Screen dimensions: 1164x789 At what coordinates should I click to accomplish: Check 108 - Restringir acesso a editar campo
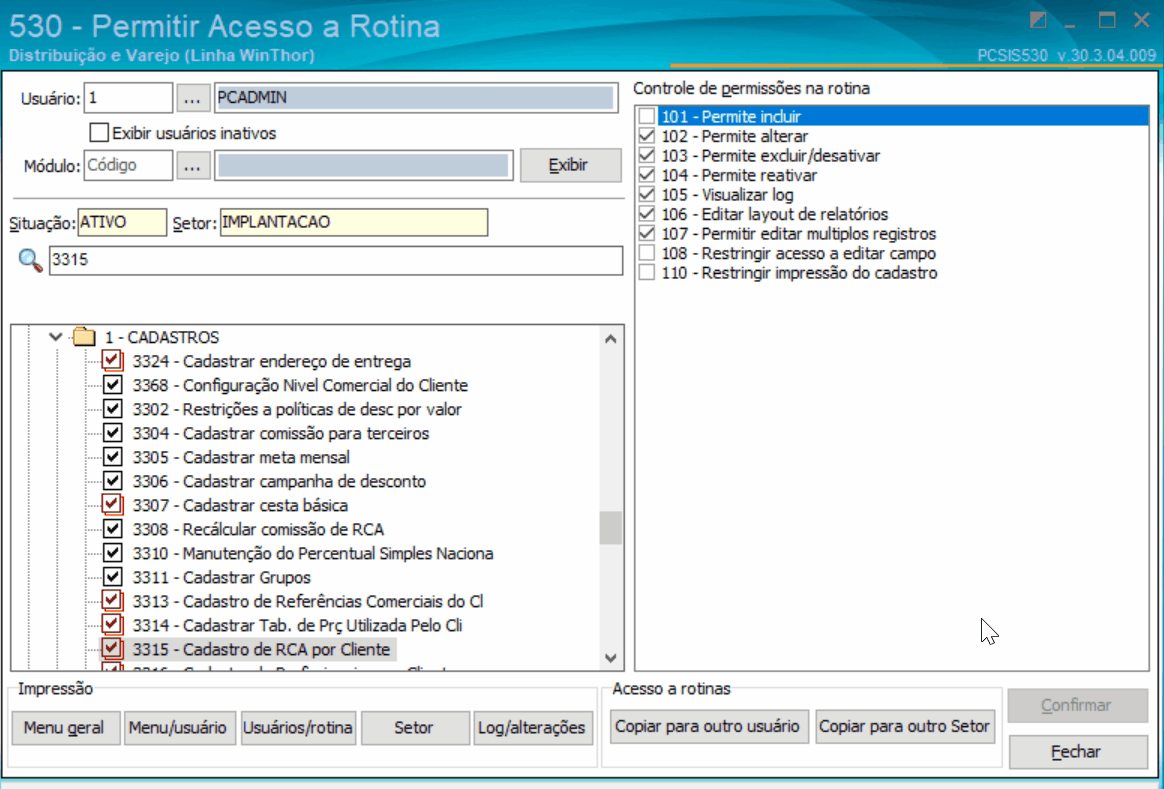[x=647, y=253]
